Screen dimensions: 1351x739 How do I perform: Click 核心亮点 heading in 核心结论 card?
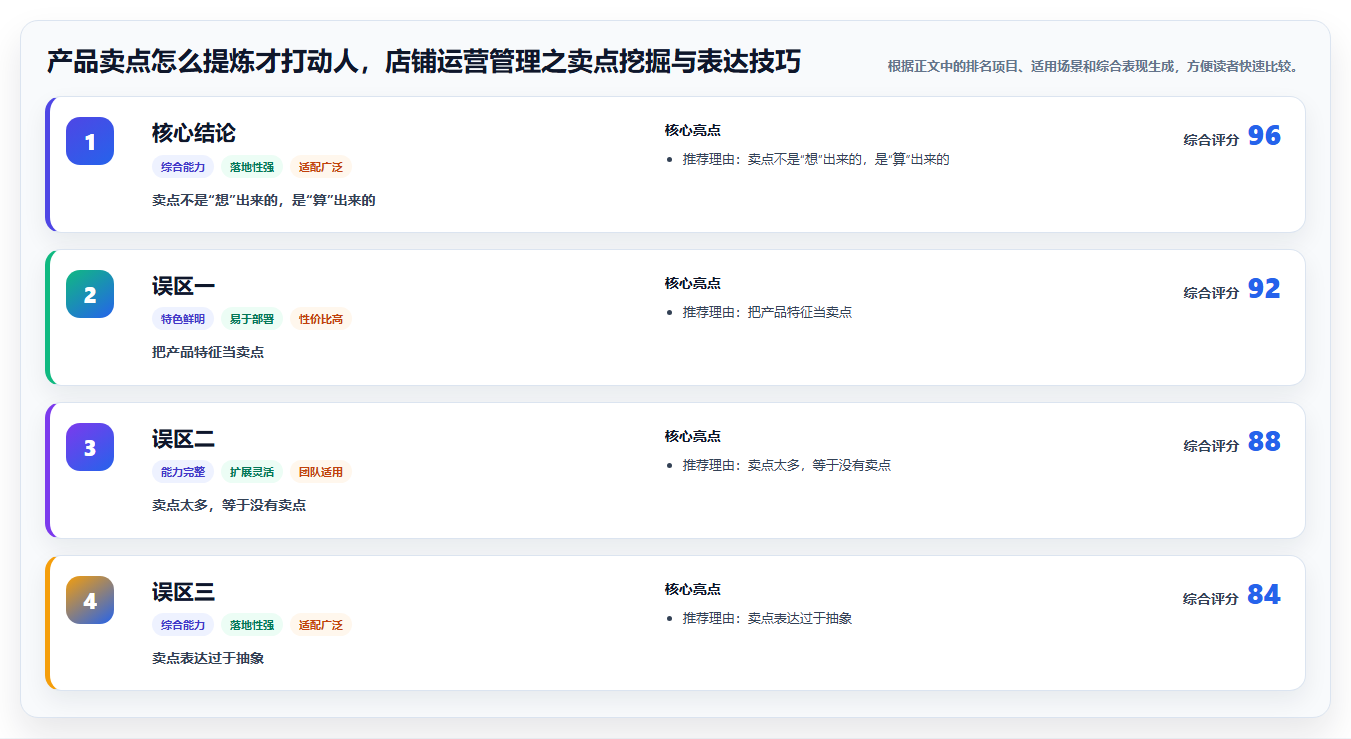[x=692, y=130]
